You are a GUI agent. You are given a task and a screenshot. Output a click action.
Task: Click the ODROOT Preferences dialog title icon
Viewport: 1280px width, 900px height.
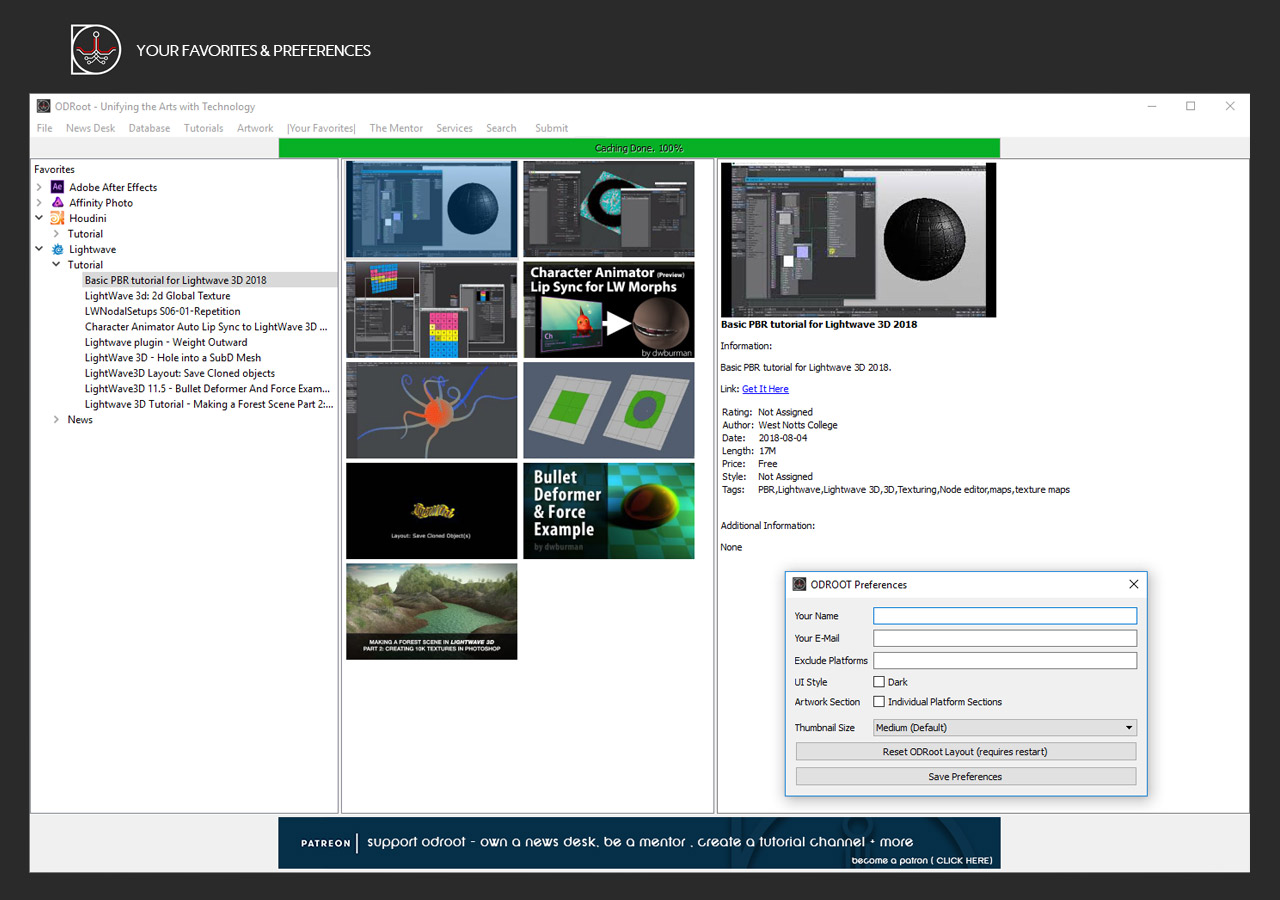pos(799,584)
